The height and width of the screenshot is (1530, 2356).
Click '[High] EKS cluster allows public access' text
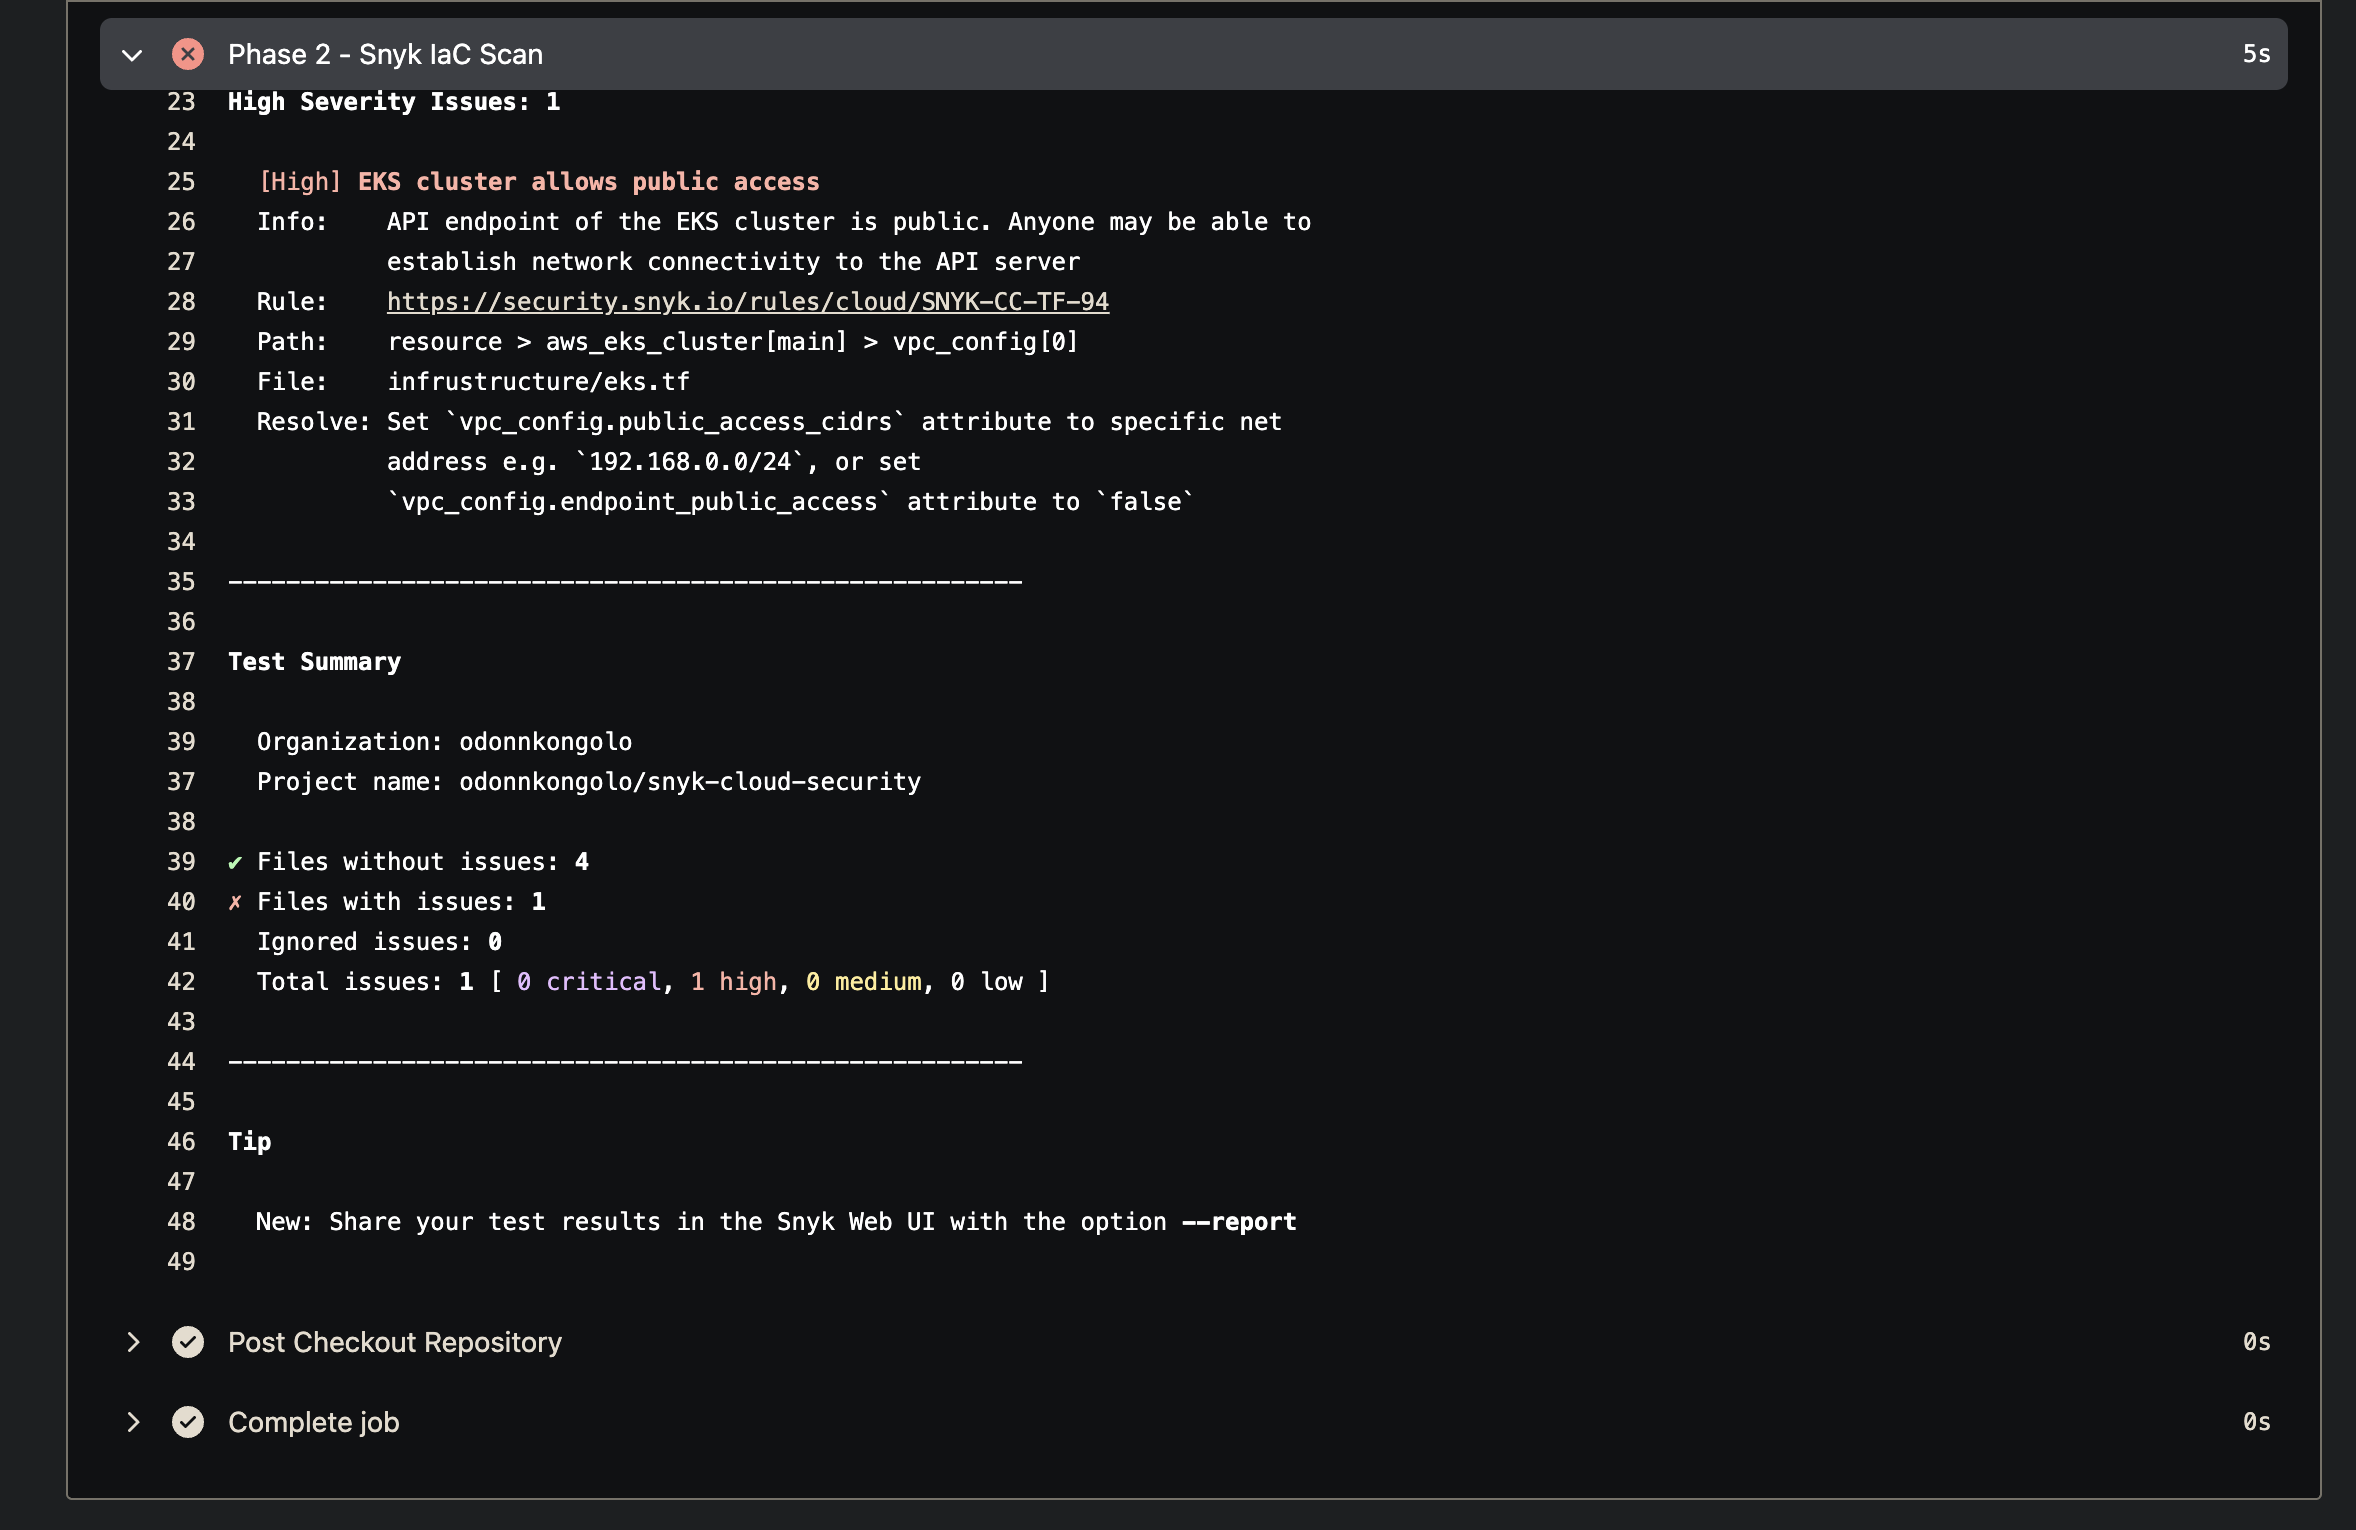pyautogui.click(x=539, y=182)
